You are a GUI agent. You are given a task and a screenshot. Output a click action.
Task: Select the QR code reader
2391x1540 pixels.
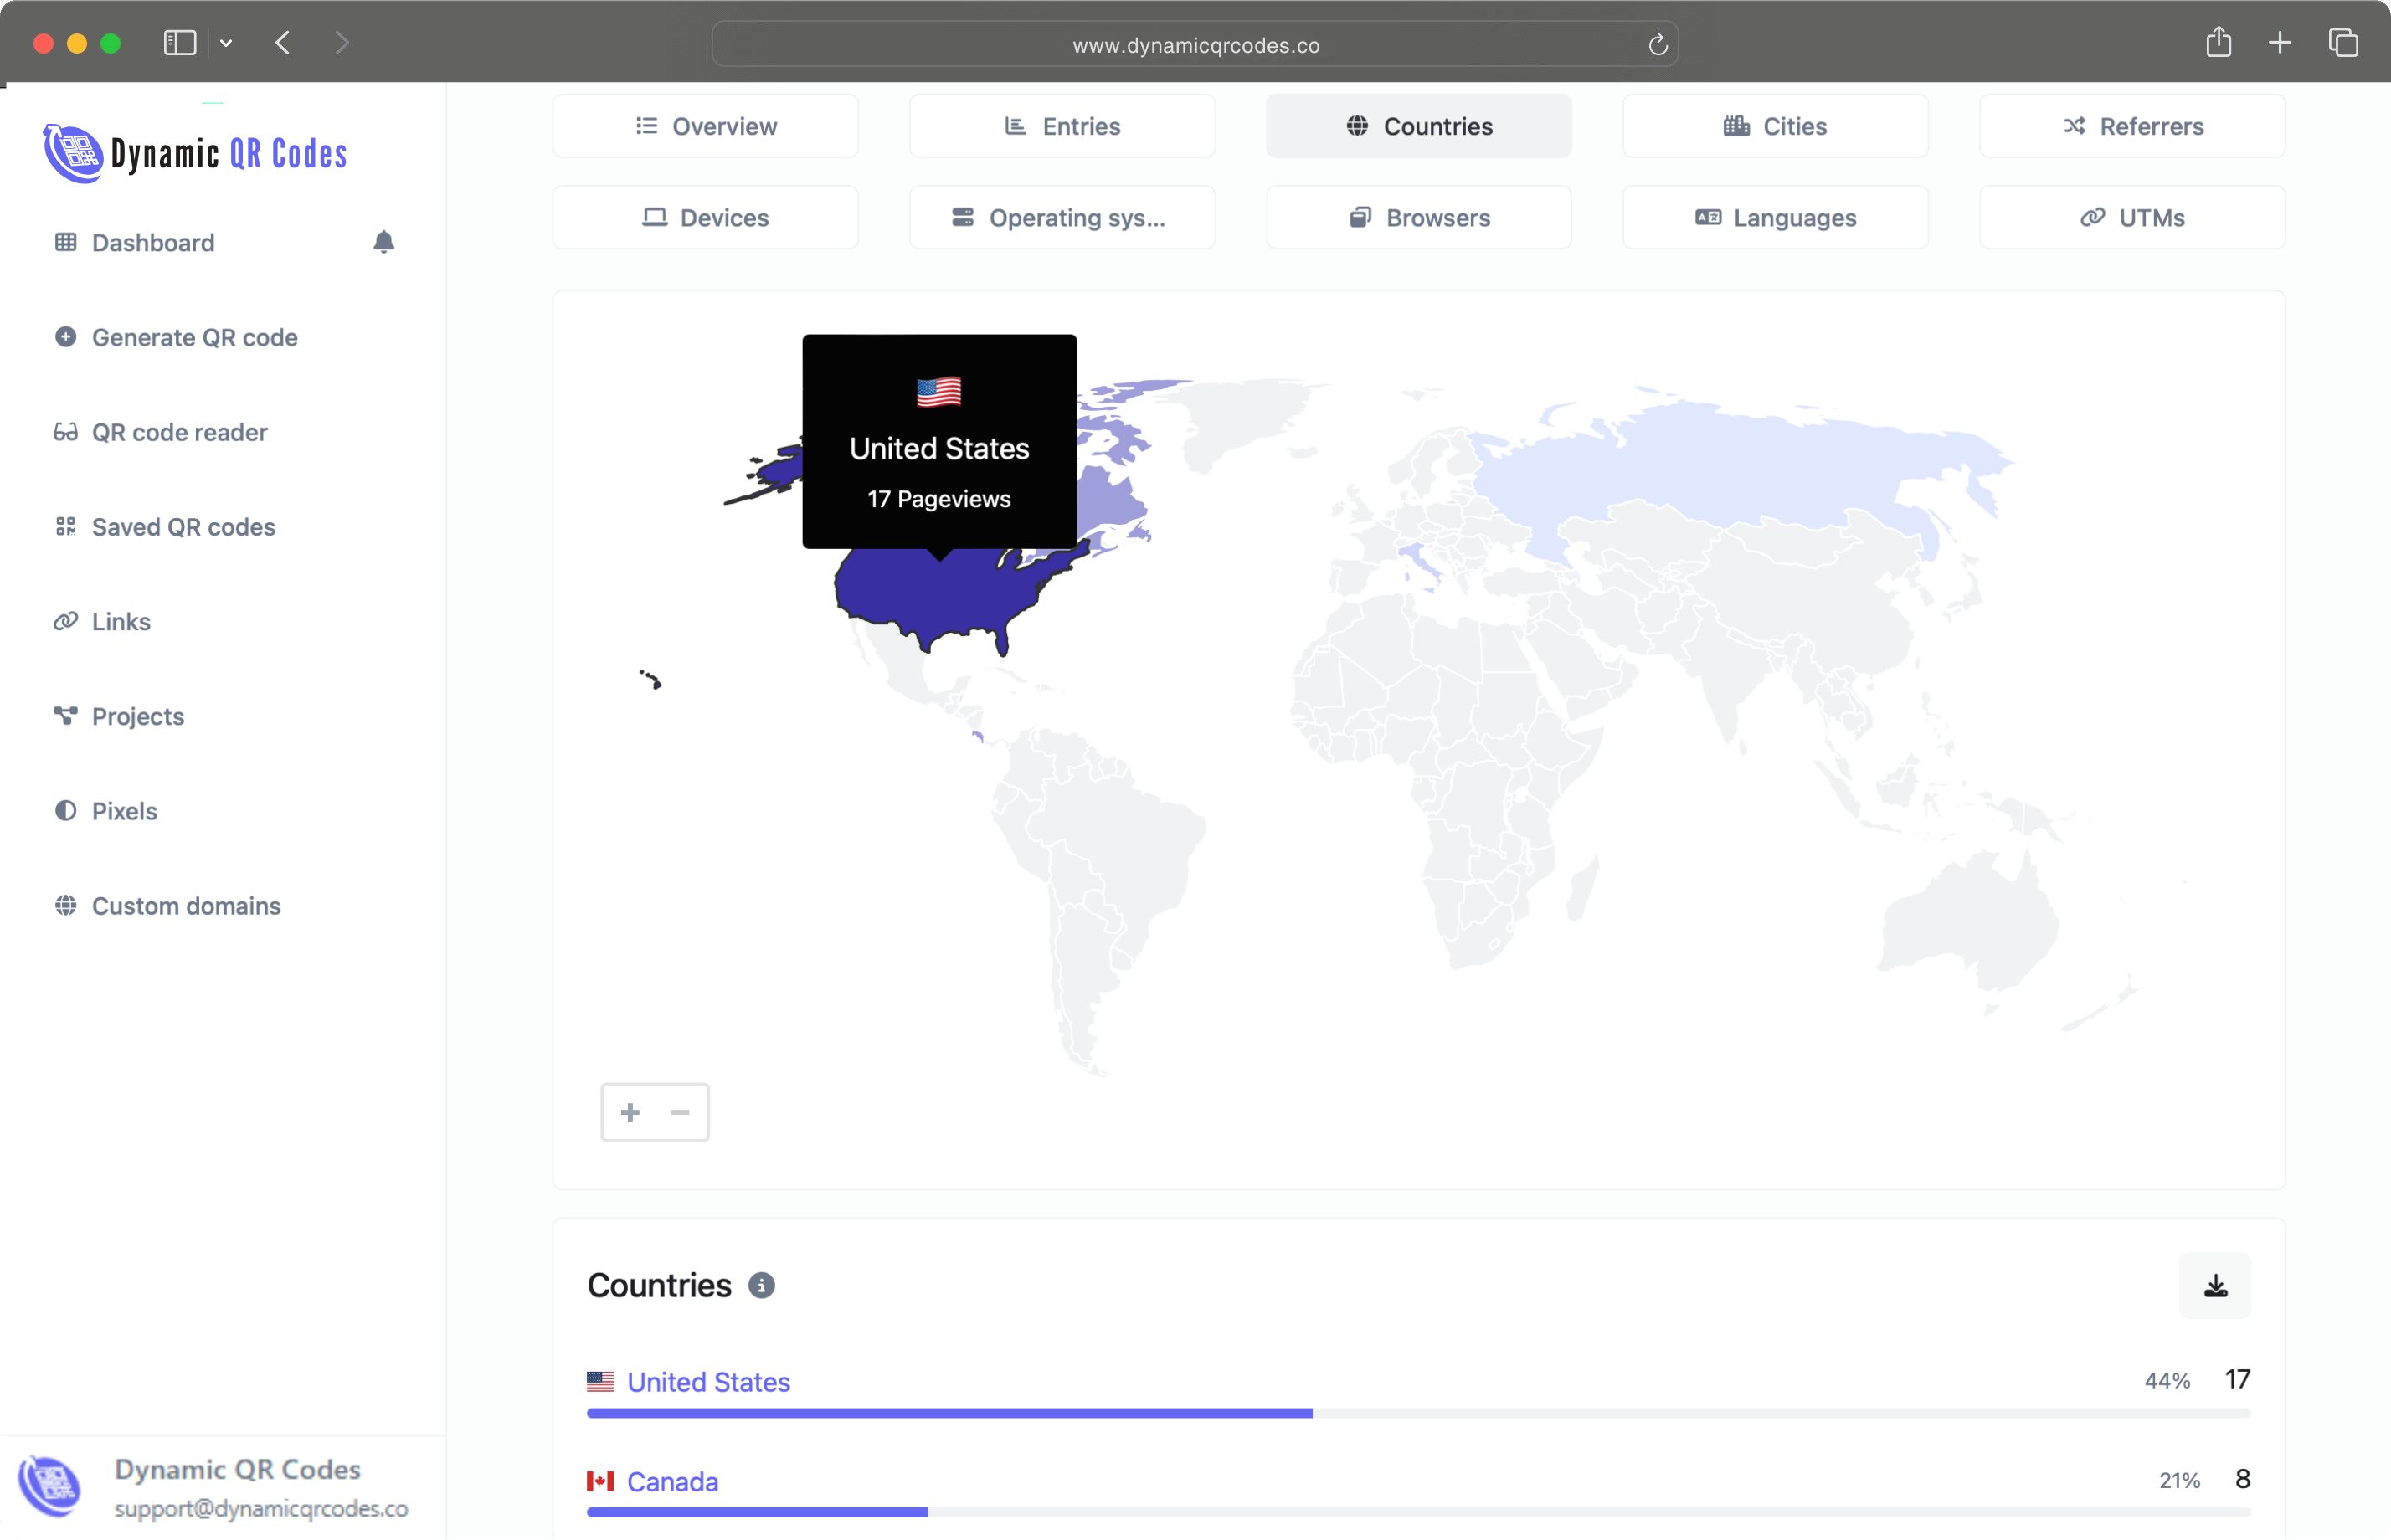(x=179, y=432)
